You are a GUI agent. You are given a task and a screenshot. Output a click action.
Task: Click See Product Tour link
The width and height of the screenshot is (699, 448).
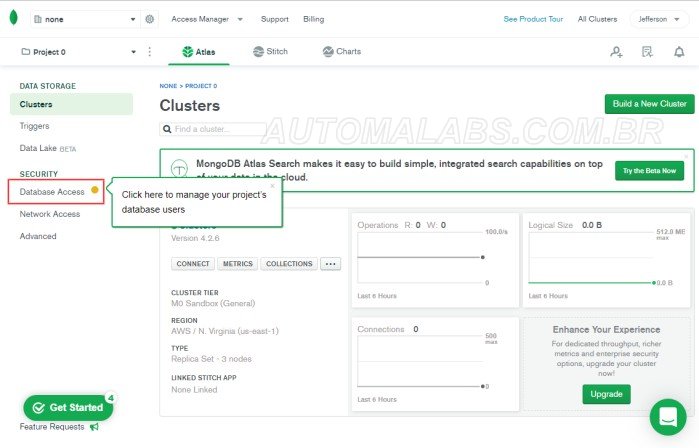click(x=533, y=19)
